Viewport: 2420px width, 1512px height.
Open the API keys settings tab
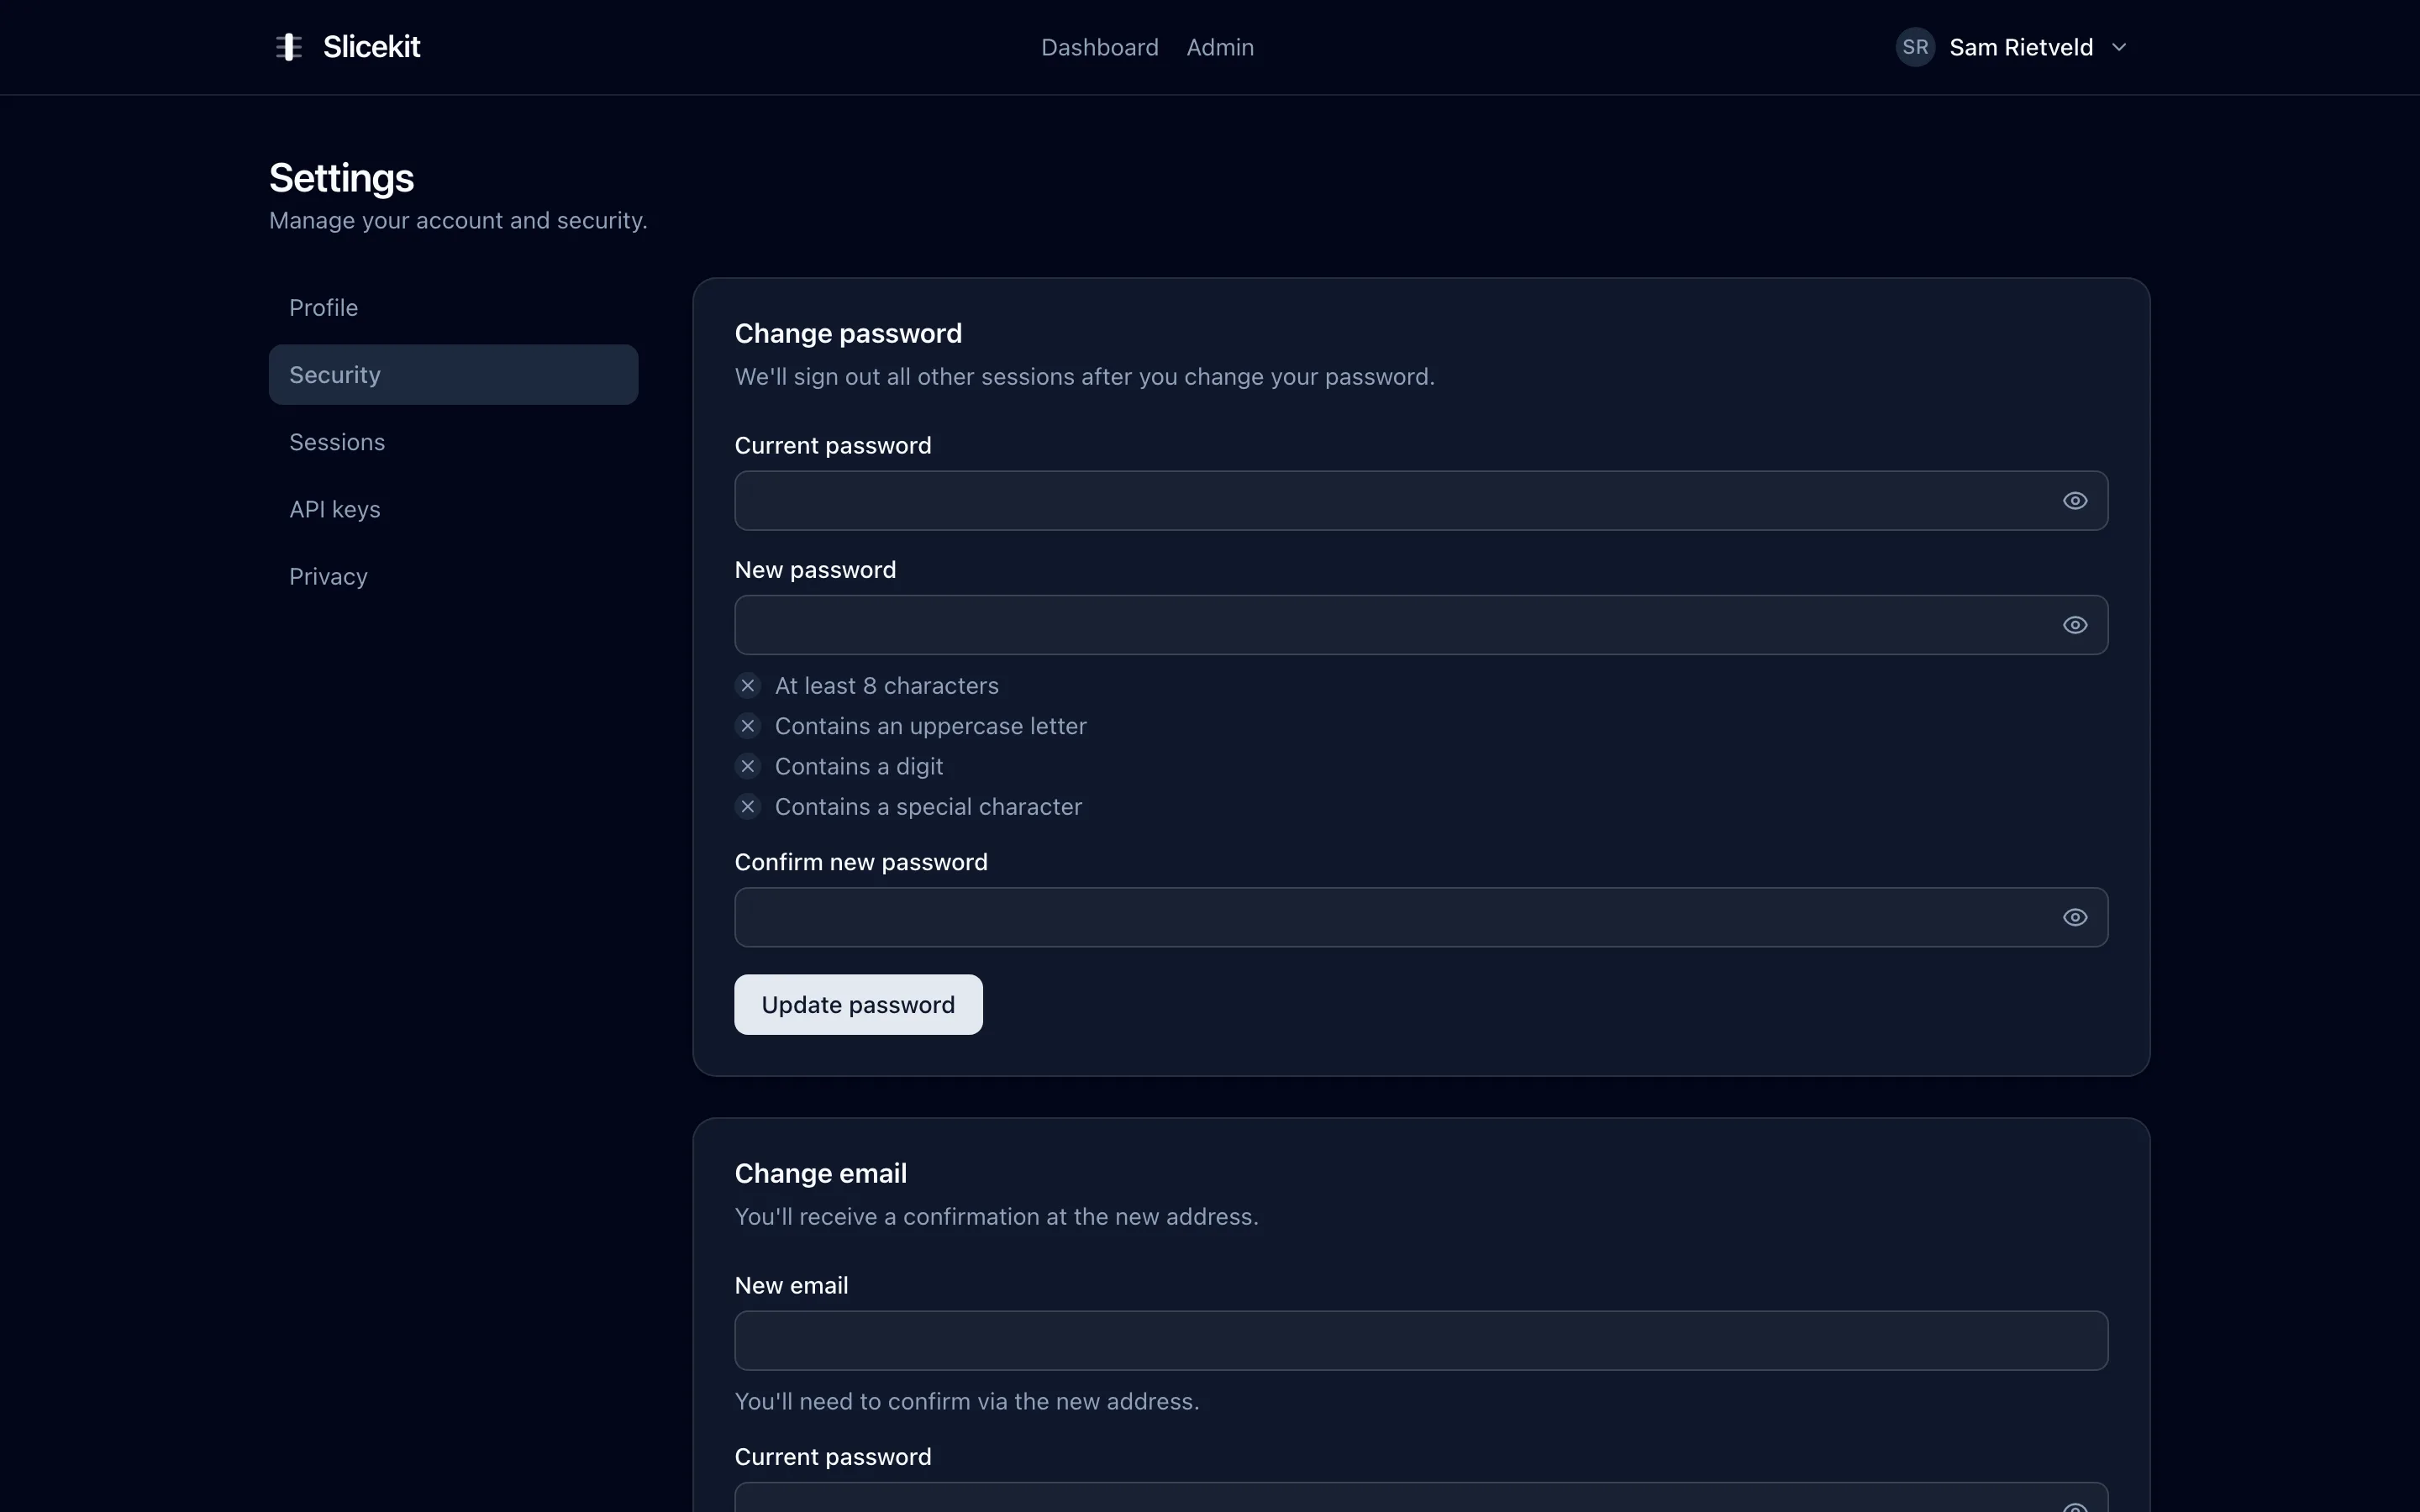click(x=453, y=509)
